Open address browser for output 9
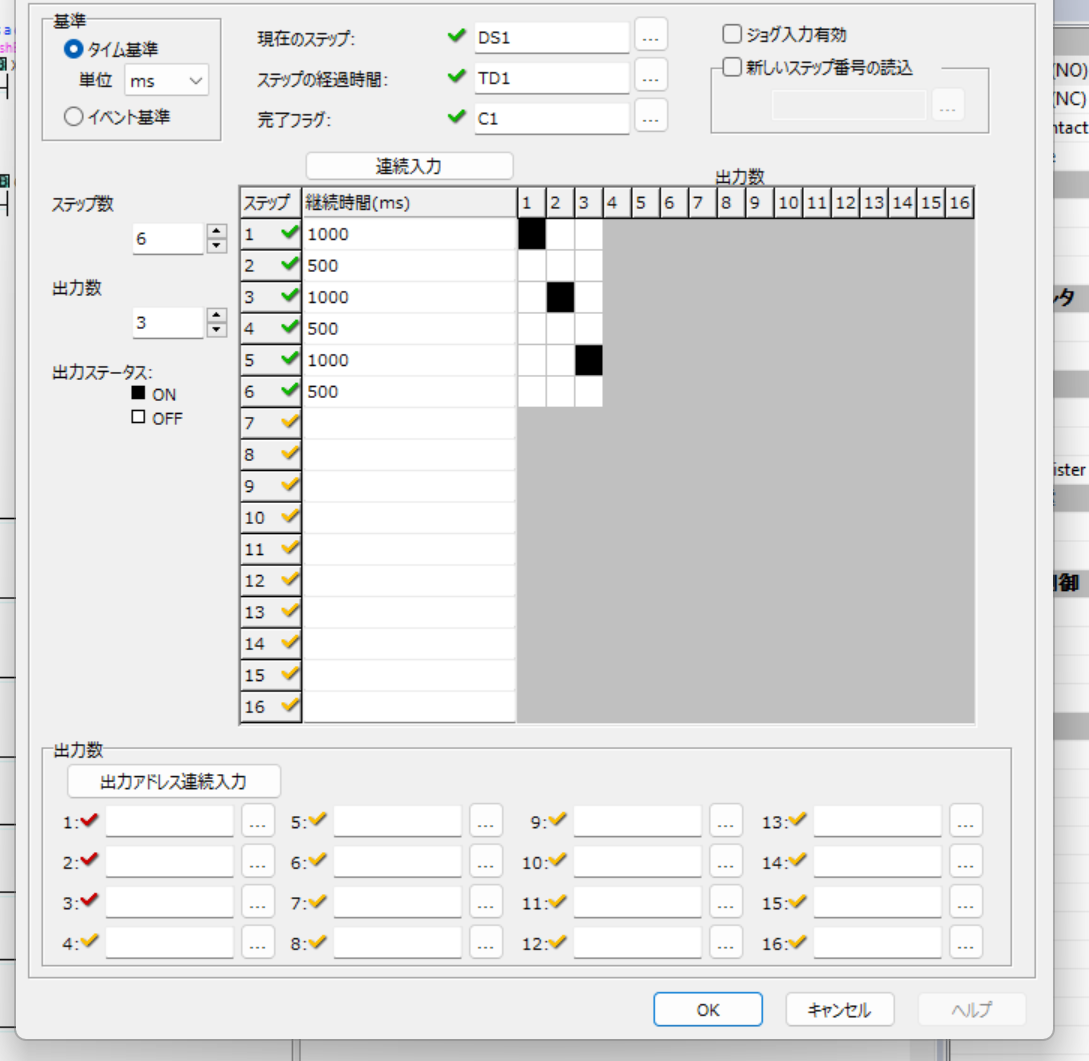 [726, 821]
